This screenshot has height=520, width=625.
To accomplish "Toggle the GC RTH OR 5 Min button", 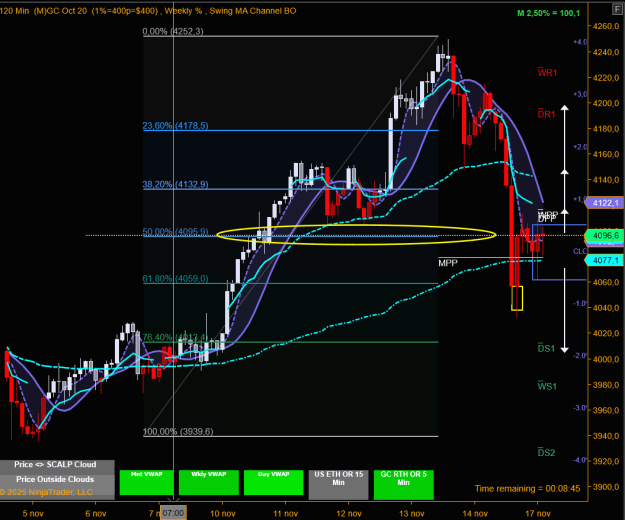I will tap(403, 485).
